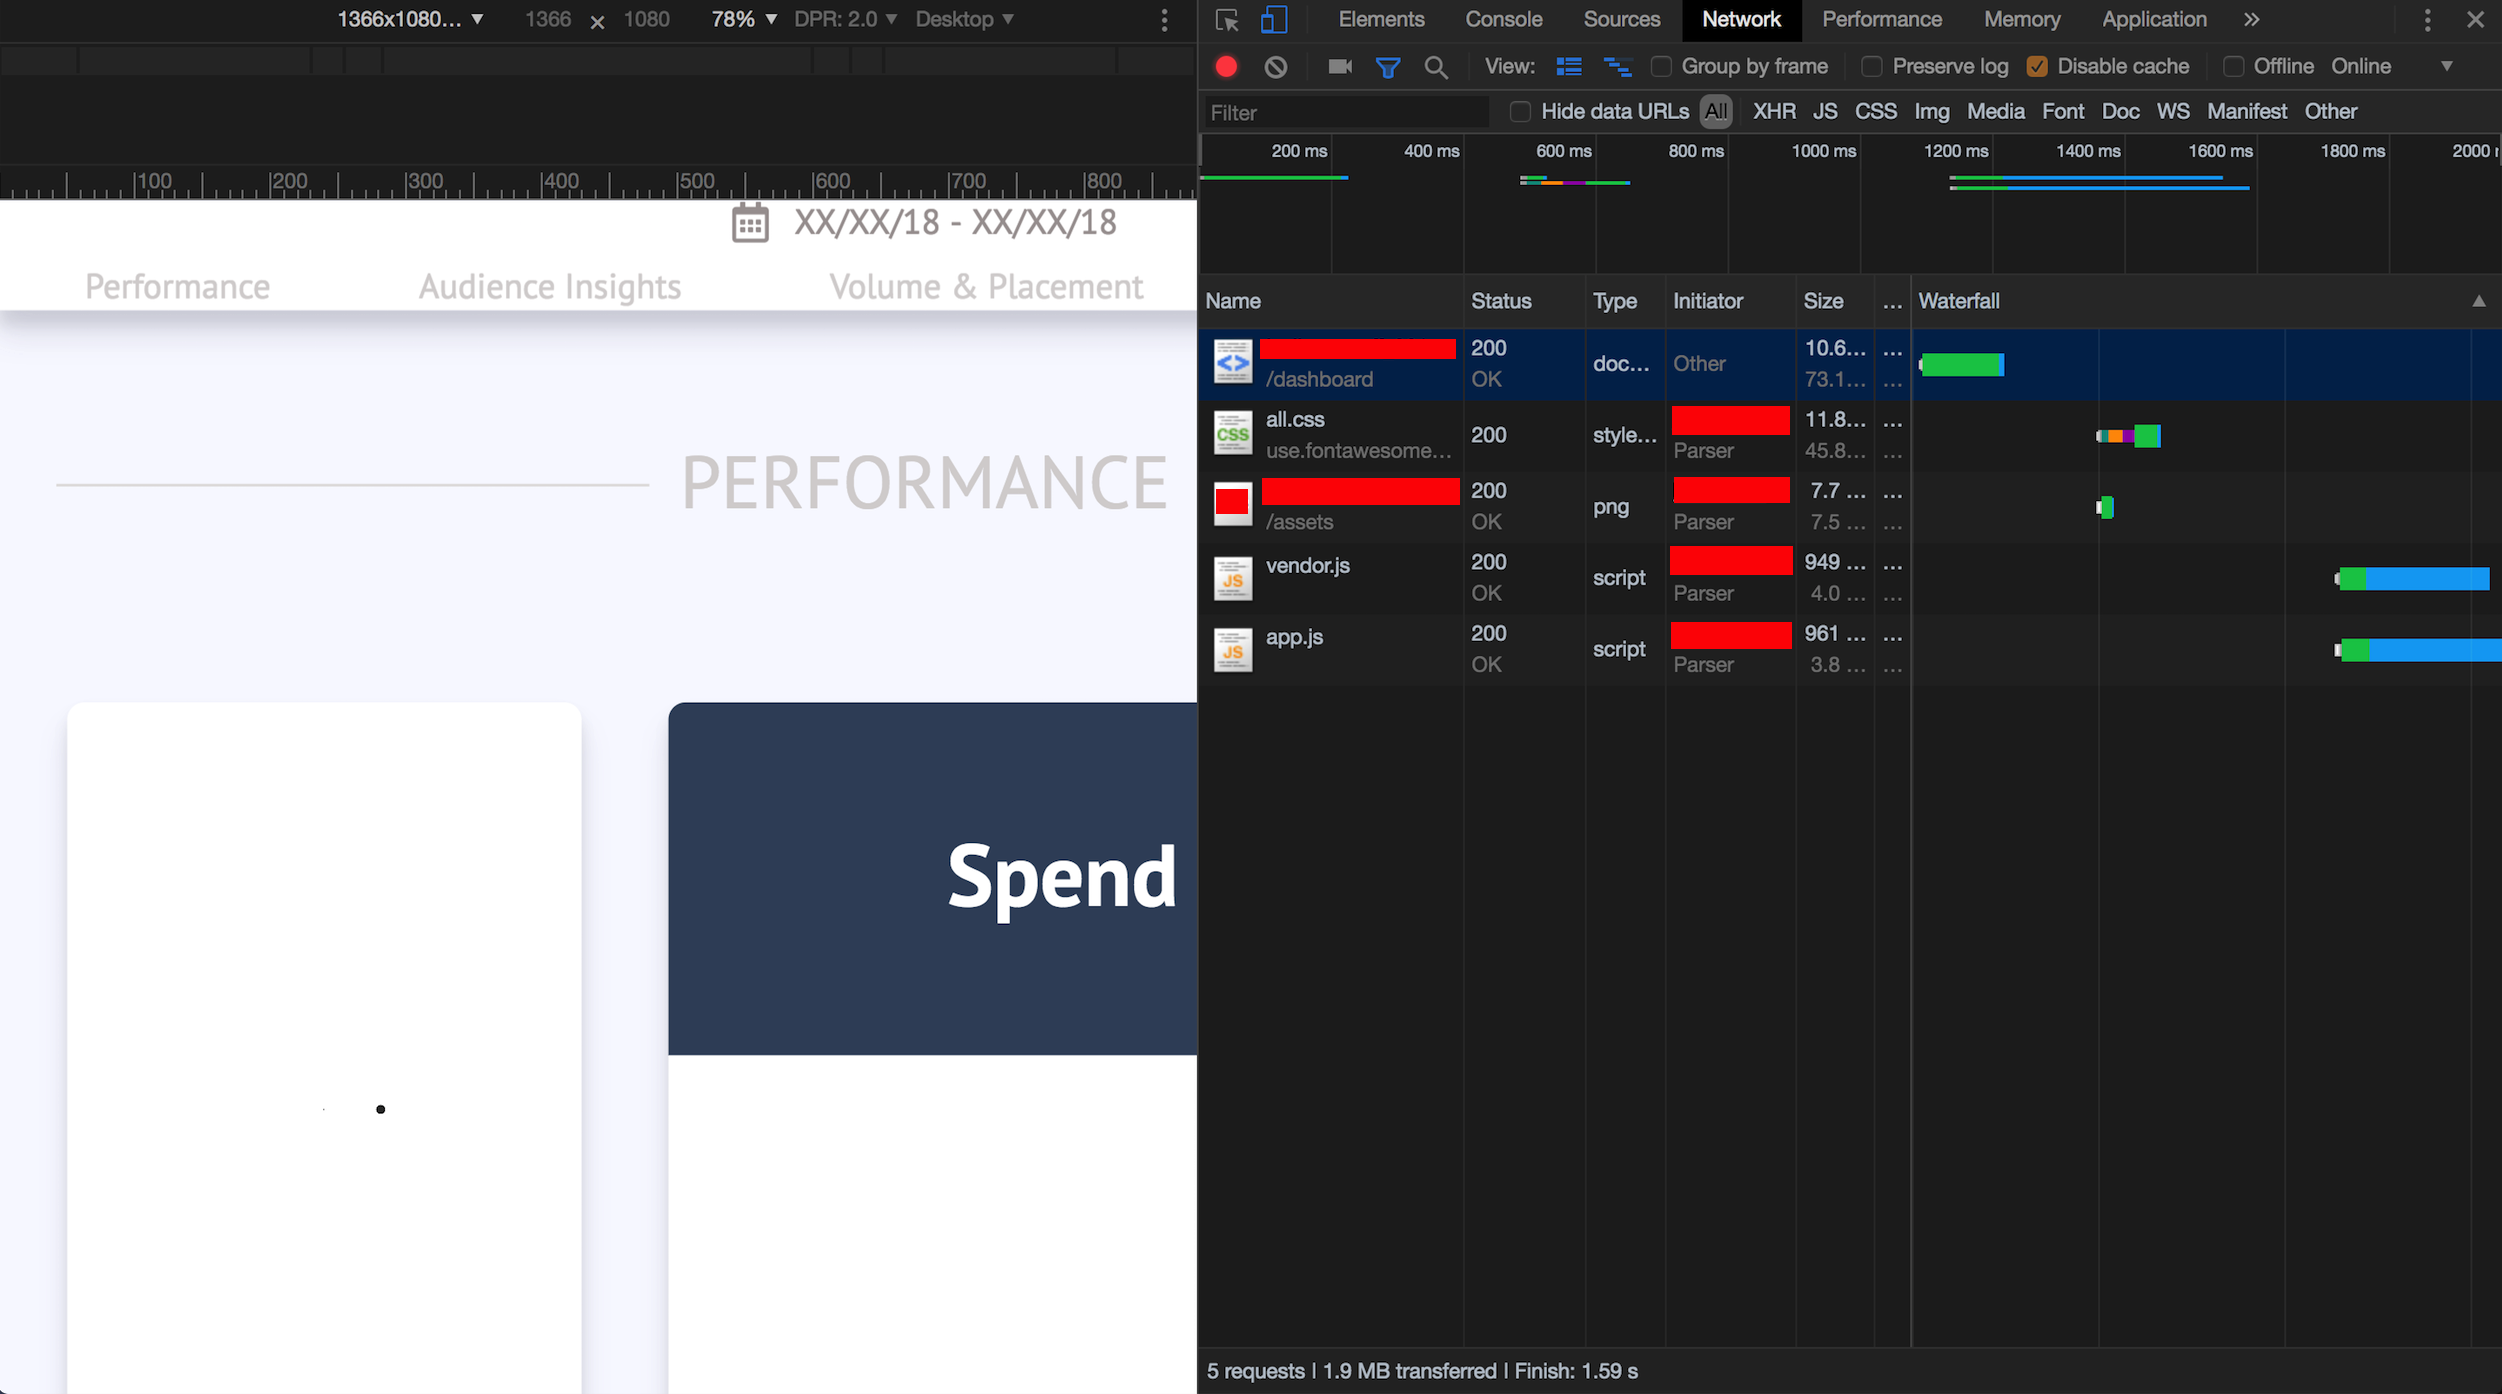The width and height of the screenshot is (2502, 1394).
Task: Select the inspect element cursor icon
Action: tap(1226, 20)
